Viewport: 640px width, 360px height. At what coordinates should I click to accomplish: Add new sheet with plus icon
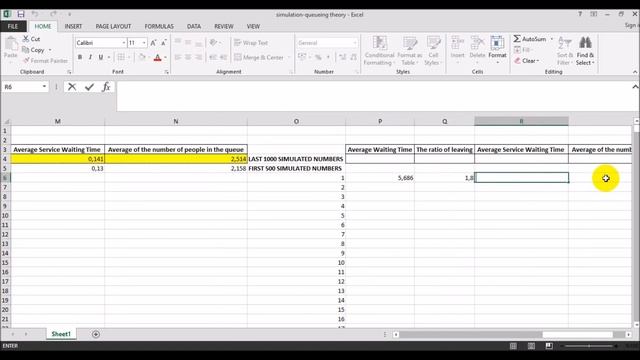click(x=96, y=334)
